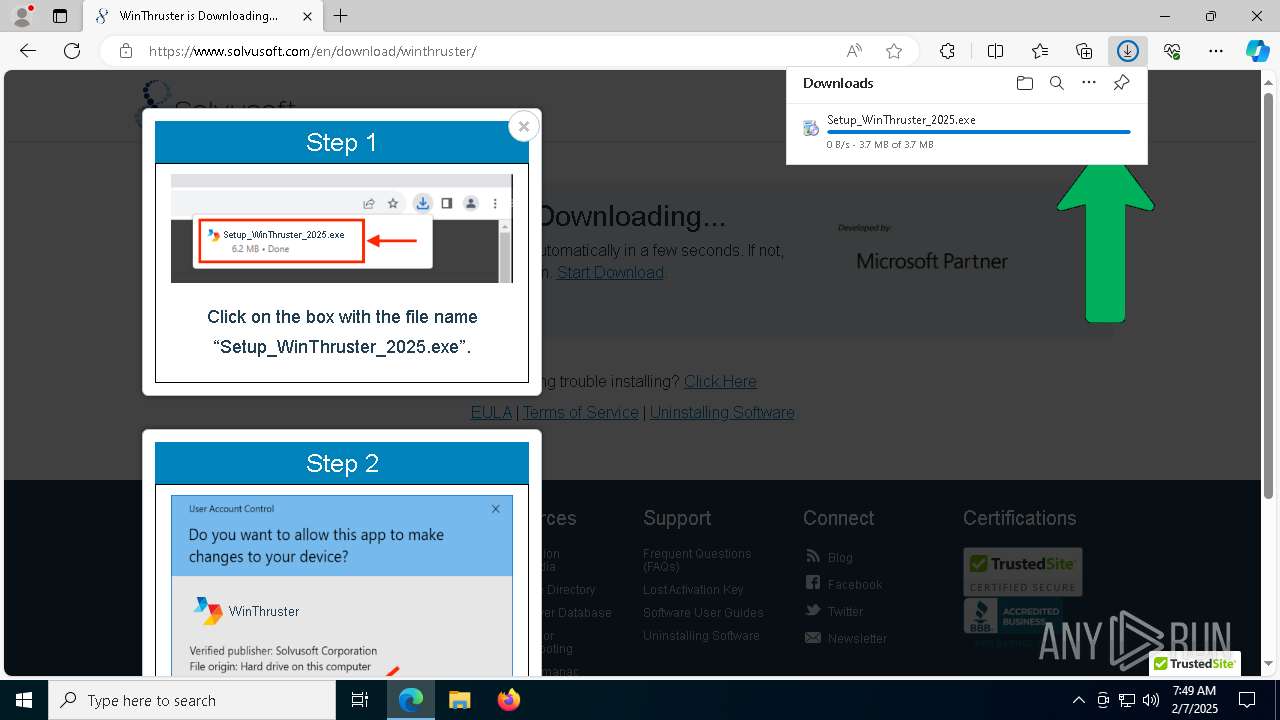Open Favorites list icon

coord(1040,51)
